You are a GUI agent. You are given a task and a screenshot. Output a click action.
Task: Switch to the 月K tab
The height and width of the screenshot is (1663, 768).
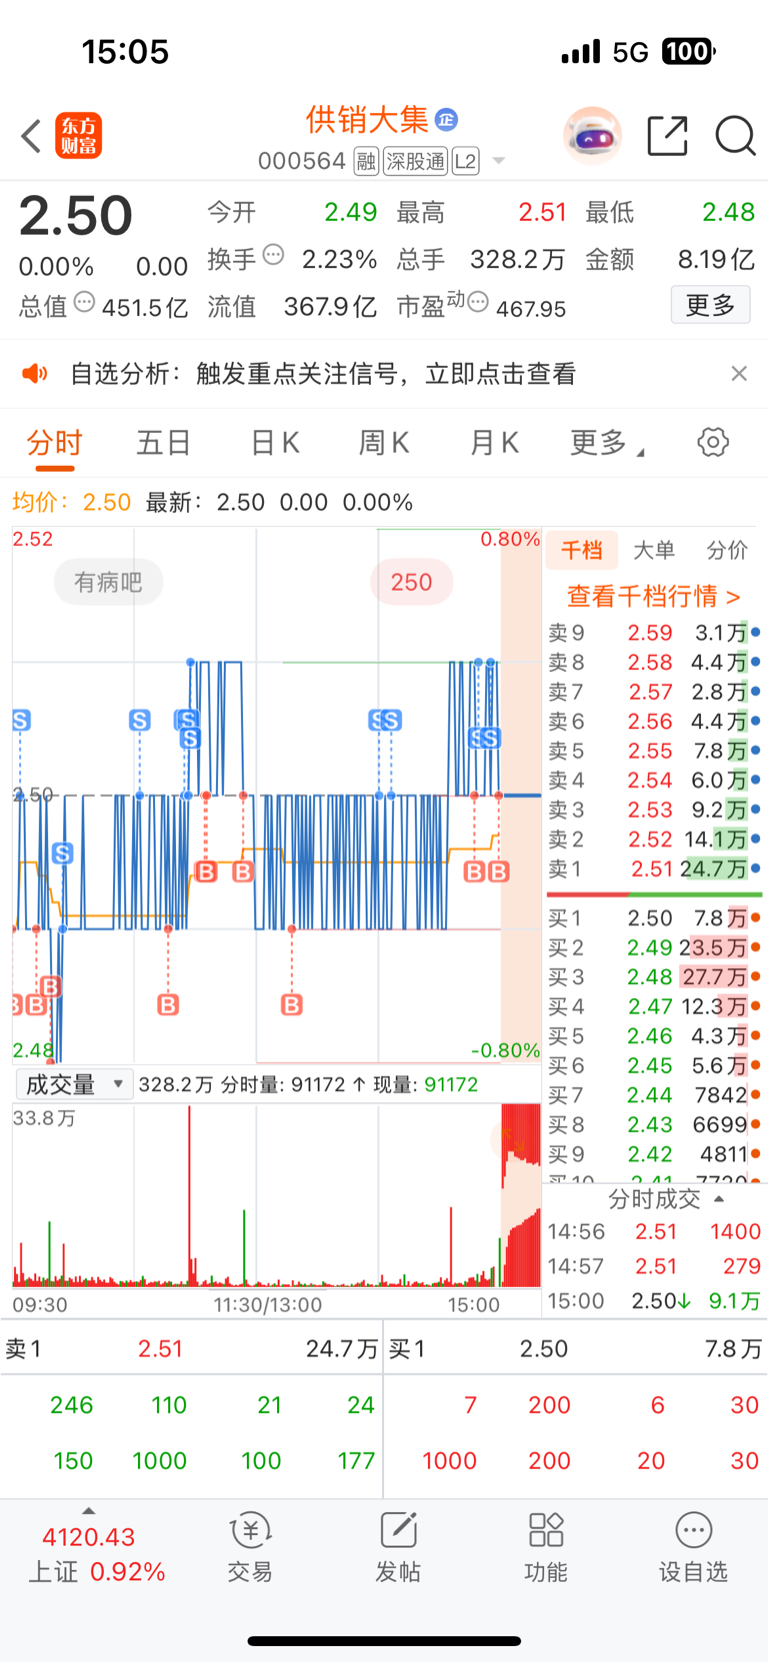(494, 443)
